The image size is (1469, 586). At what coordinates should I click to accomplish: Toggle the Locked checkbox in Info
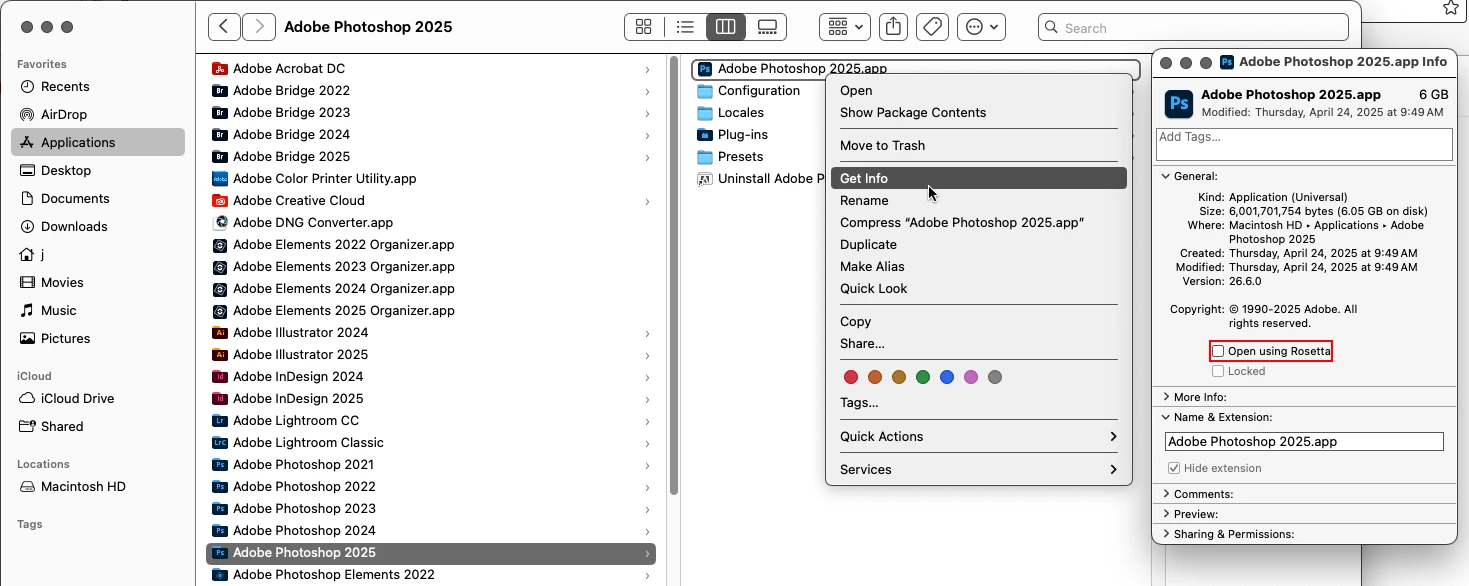[1218, 371]
